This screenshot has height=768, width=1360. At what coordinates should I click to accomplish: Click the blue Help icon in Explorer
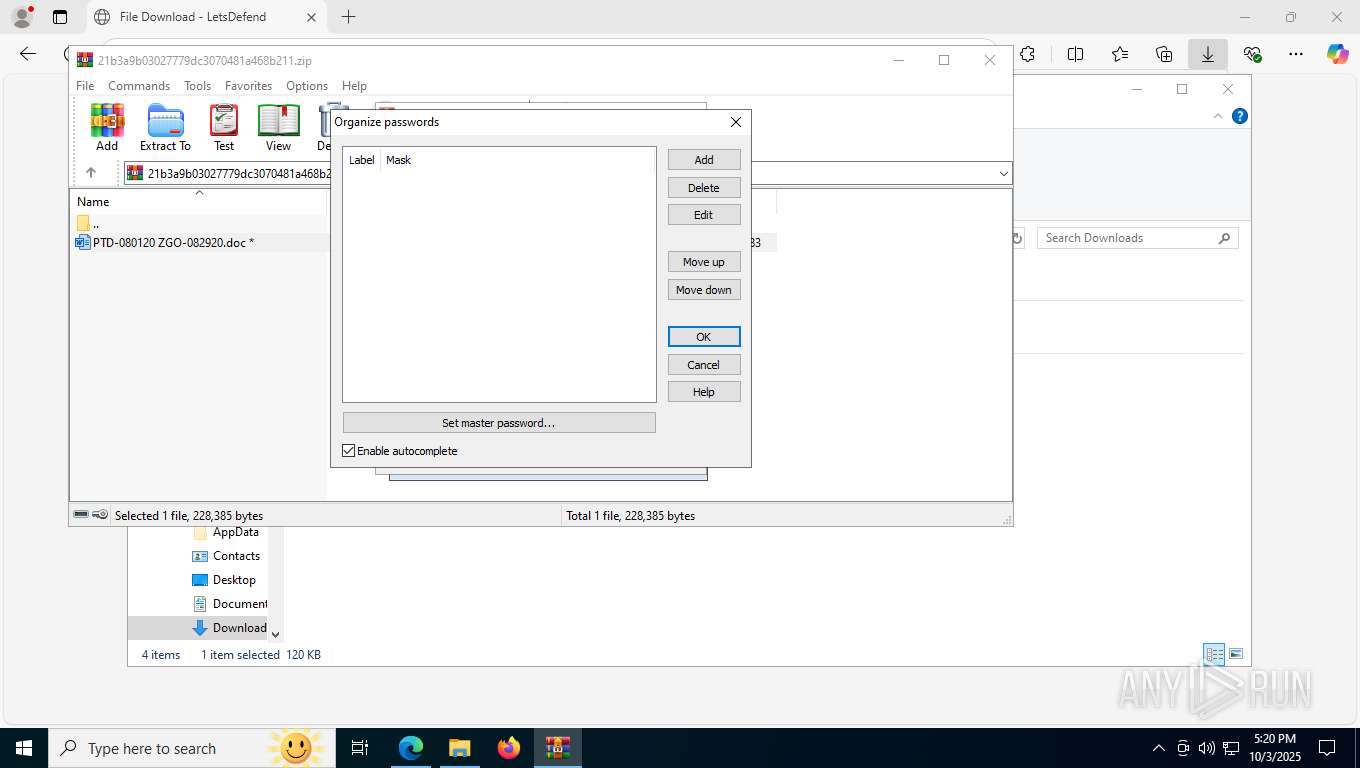coord(1240,116)
